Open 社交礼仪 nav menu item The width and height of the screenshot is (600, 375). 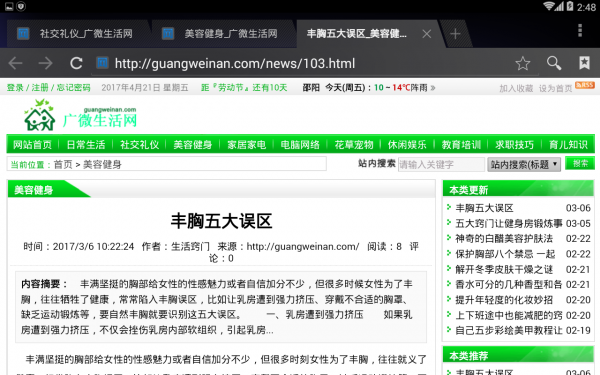[139, 145]
